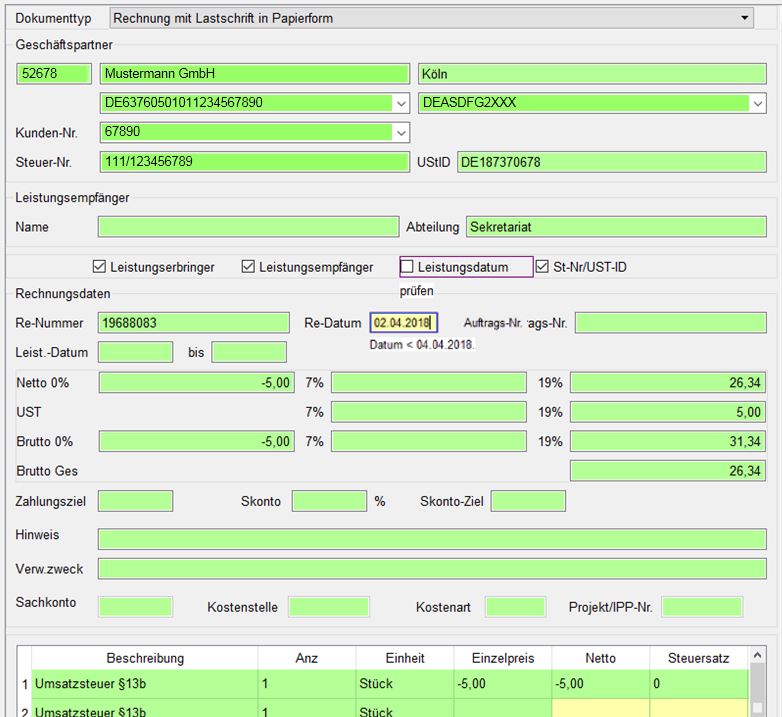
Task: Click the Netto 0% field showing -5,00
Action: point(196,383)
